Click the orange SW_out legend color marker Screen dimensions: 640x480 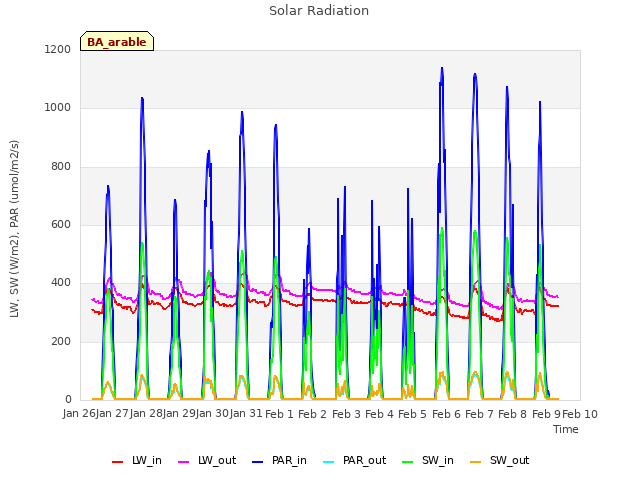[x=475, y=462]
